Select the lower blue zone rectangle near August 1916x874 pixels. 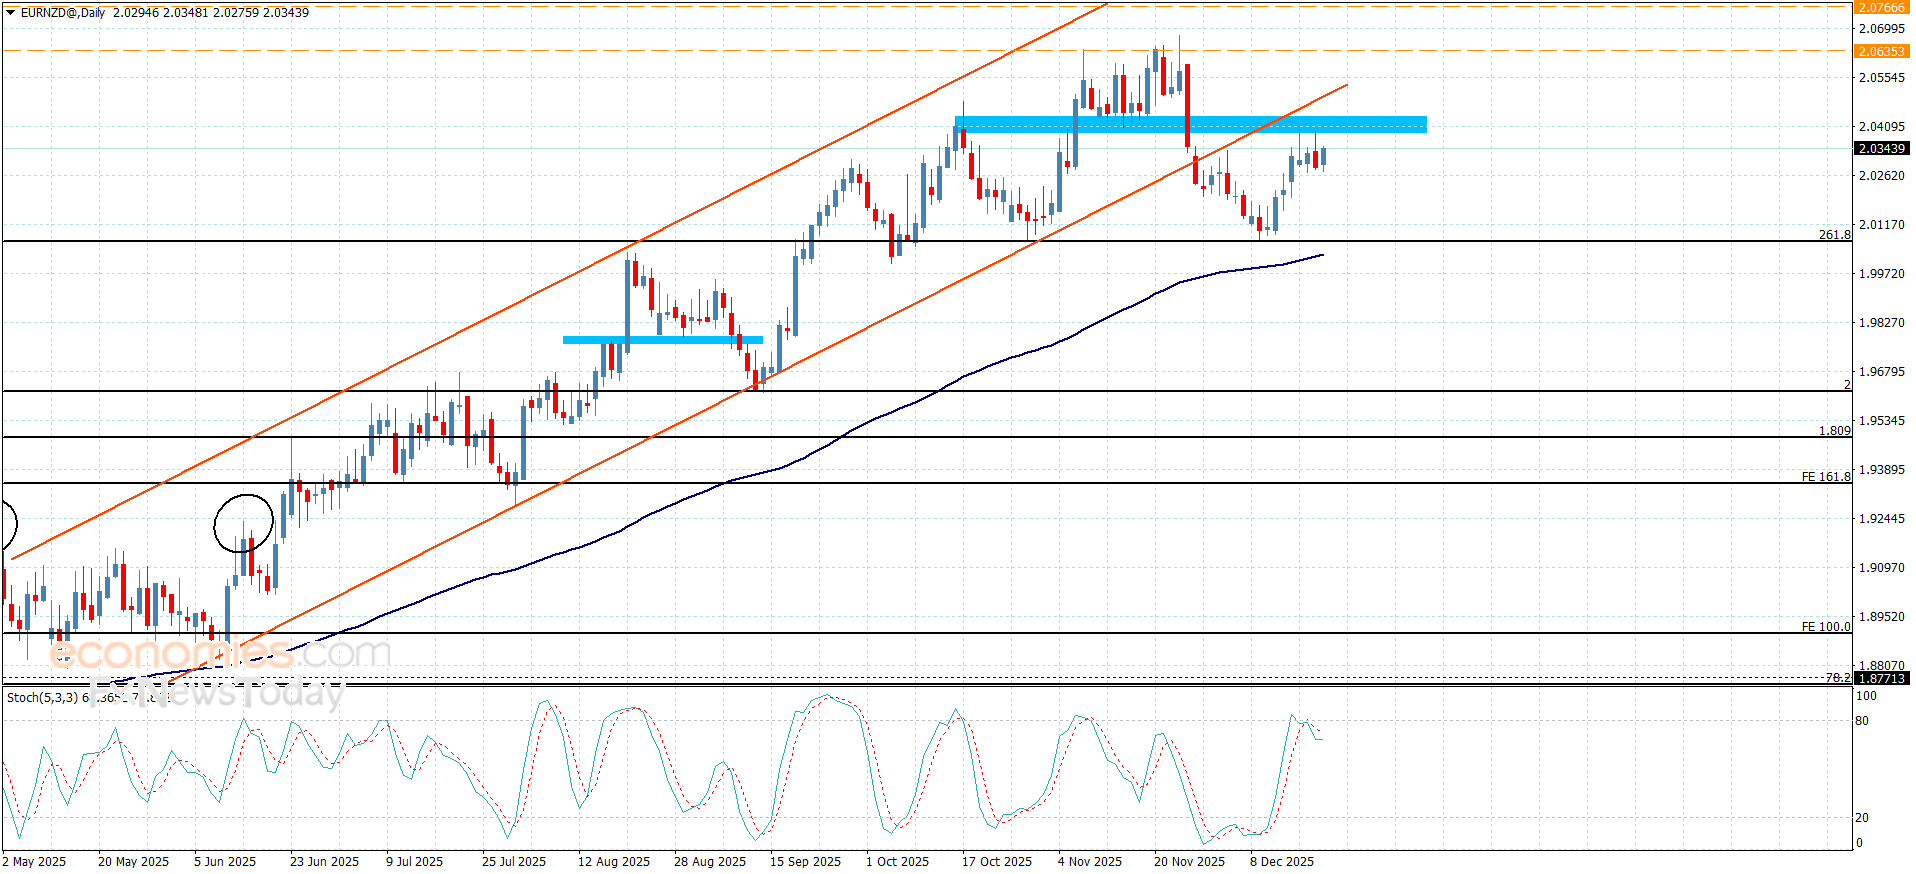[x=663, y=340]
